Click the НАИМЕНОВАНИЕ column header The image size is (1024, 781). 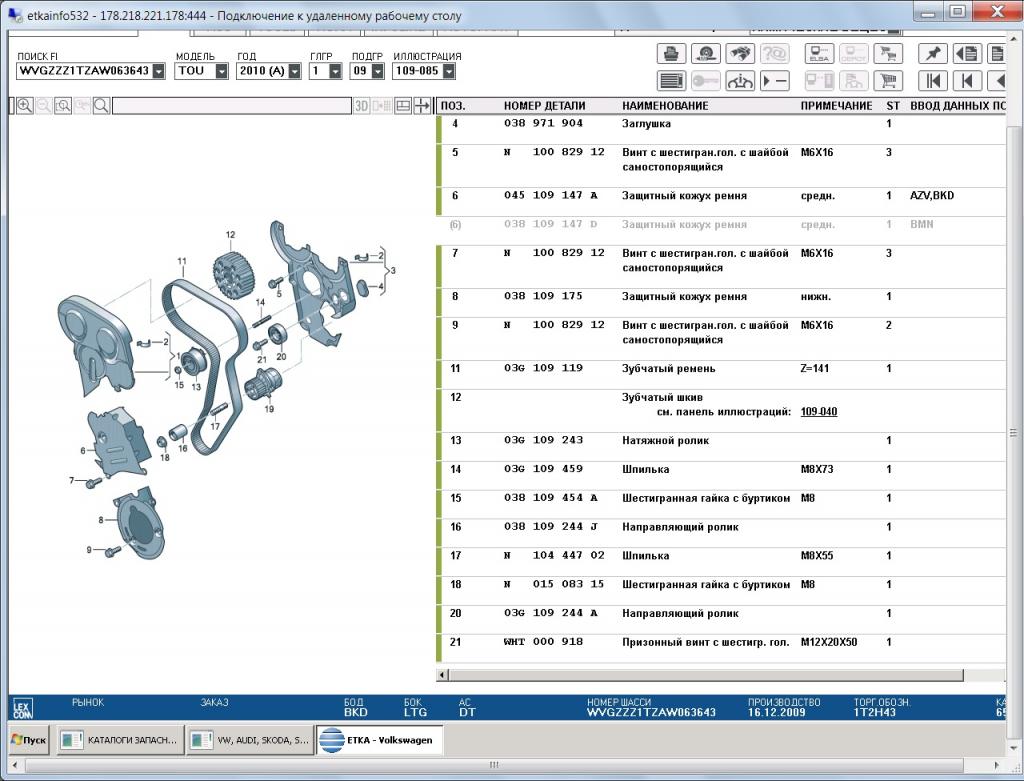(665, 106)
